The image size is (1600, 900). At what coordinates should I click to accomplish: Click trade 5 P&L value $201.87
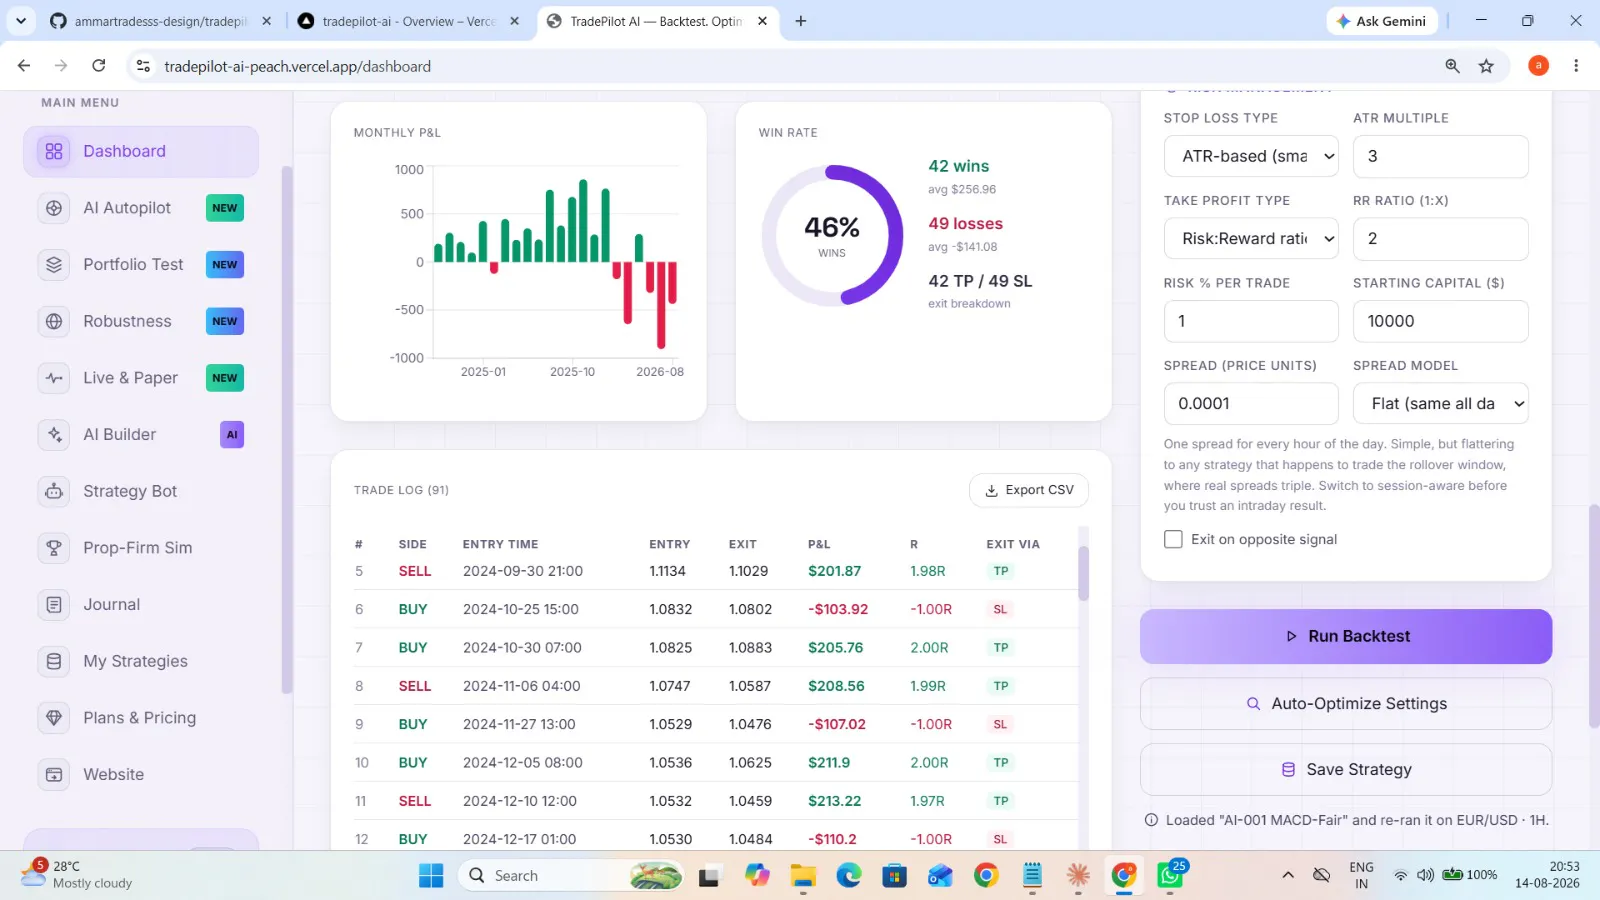pyautogui.click(x=834, y=571)
